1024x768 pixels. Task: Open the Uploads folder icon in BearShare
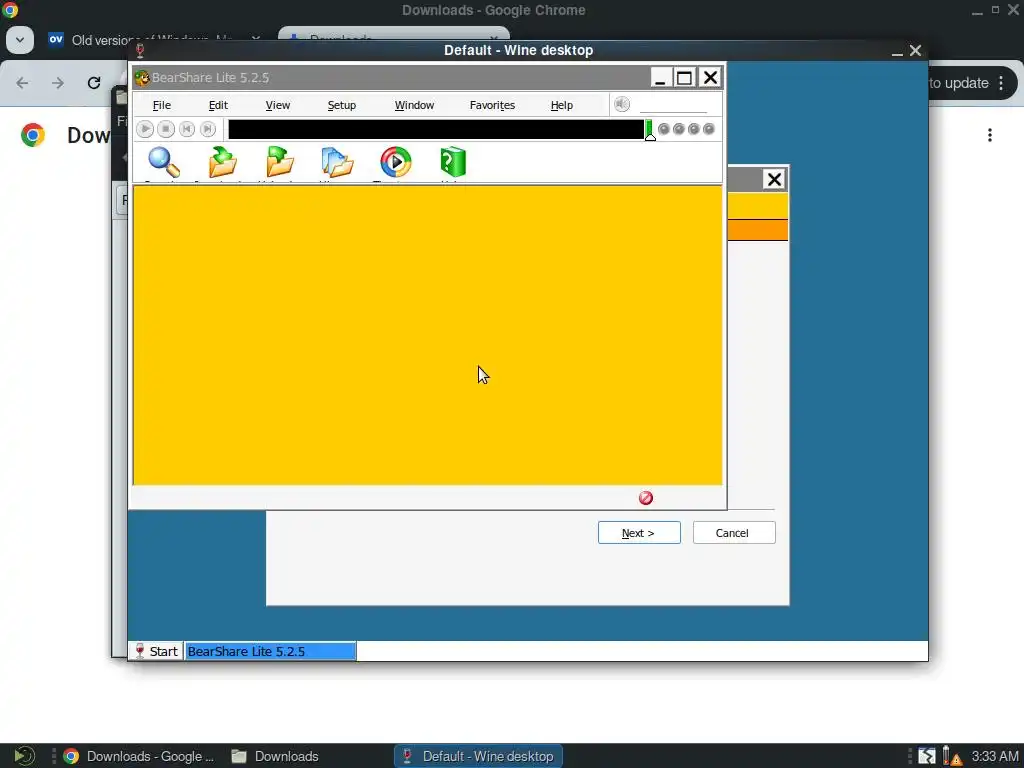[280, 162]
